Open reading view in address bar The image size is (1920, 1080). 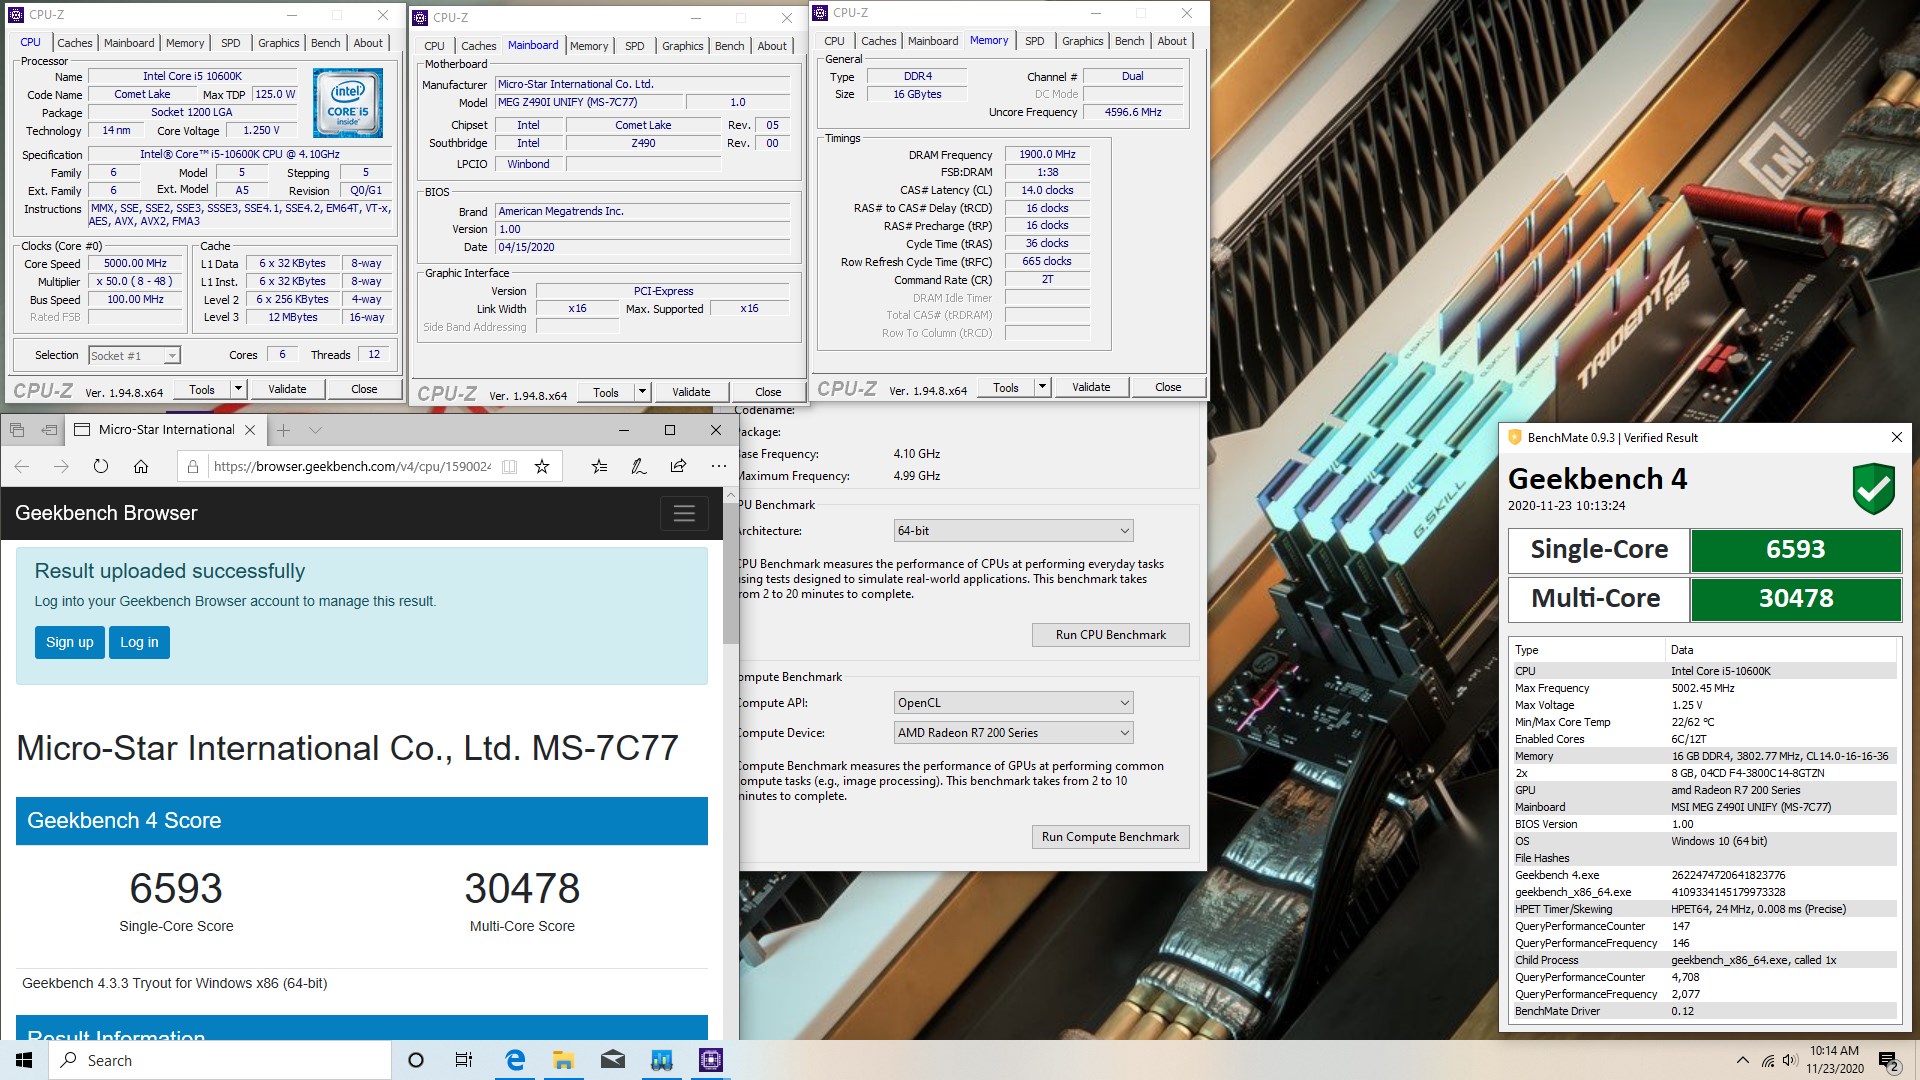(509, 467)
